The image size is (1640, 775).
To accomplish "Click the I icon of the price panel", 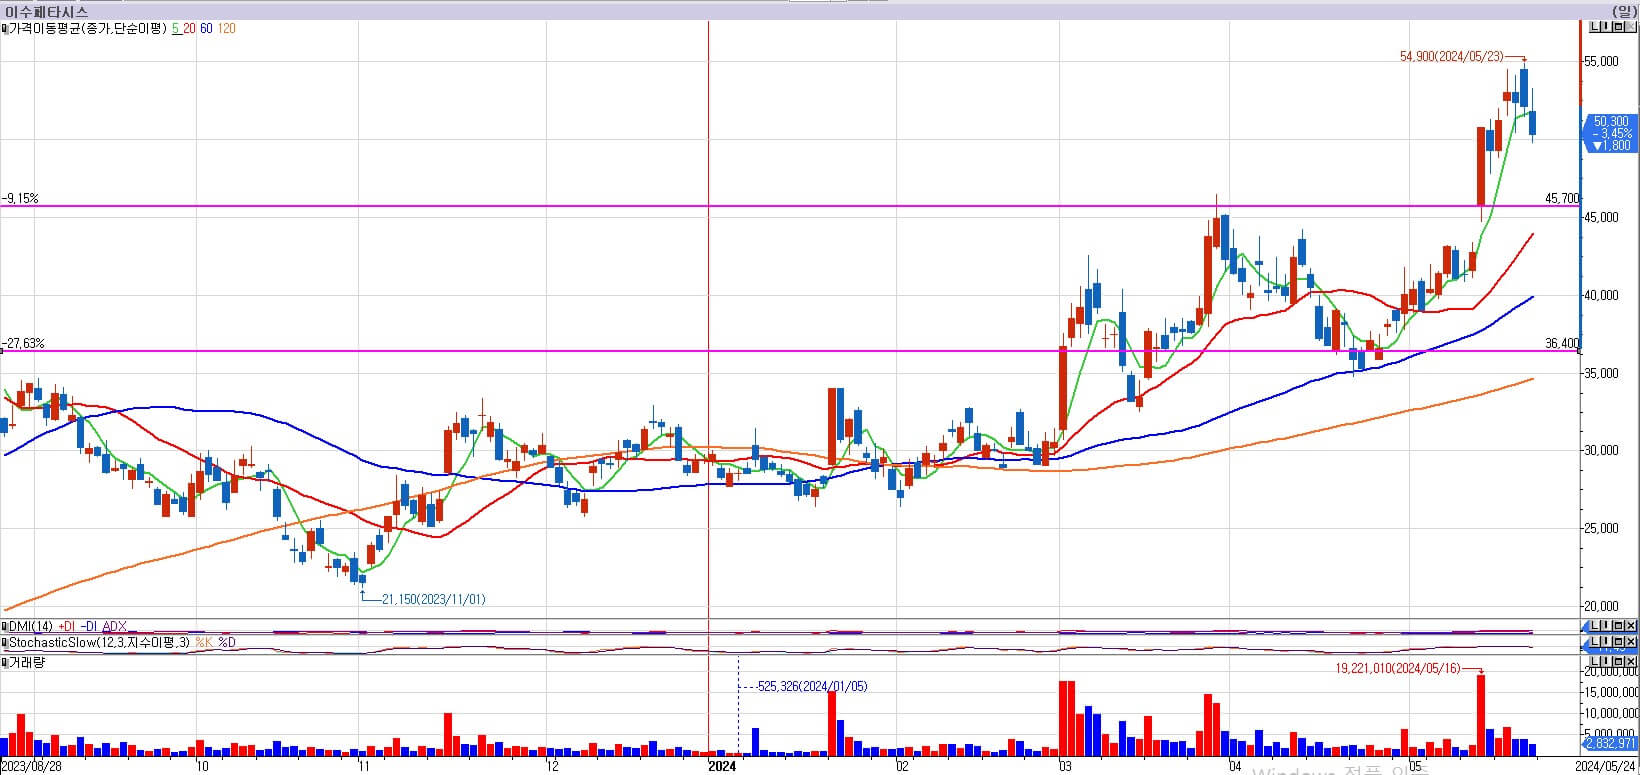I will tap(1606, 26).
